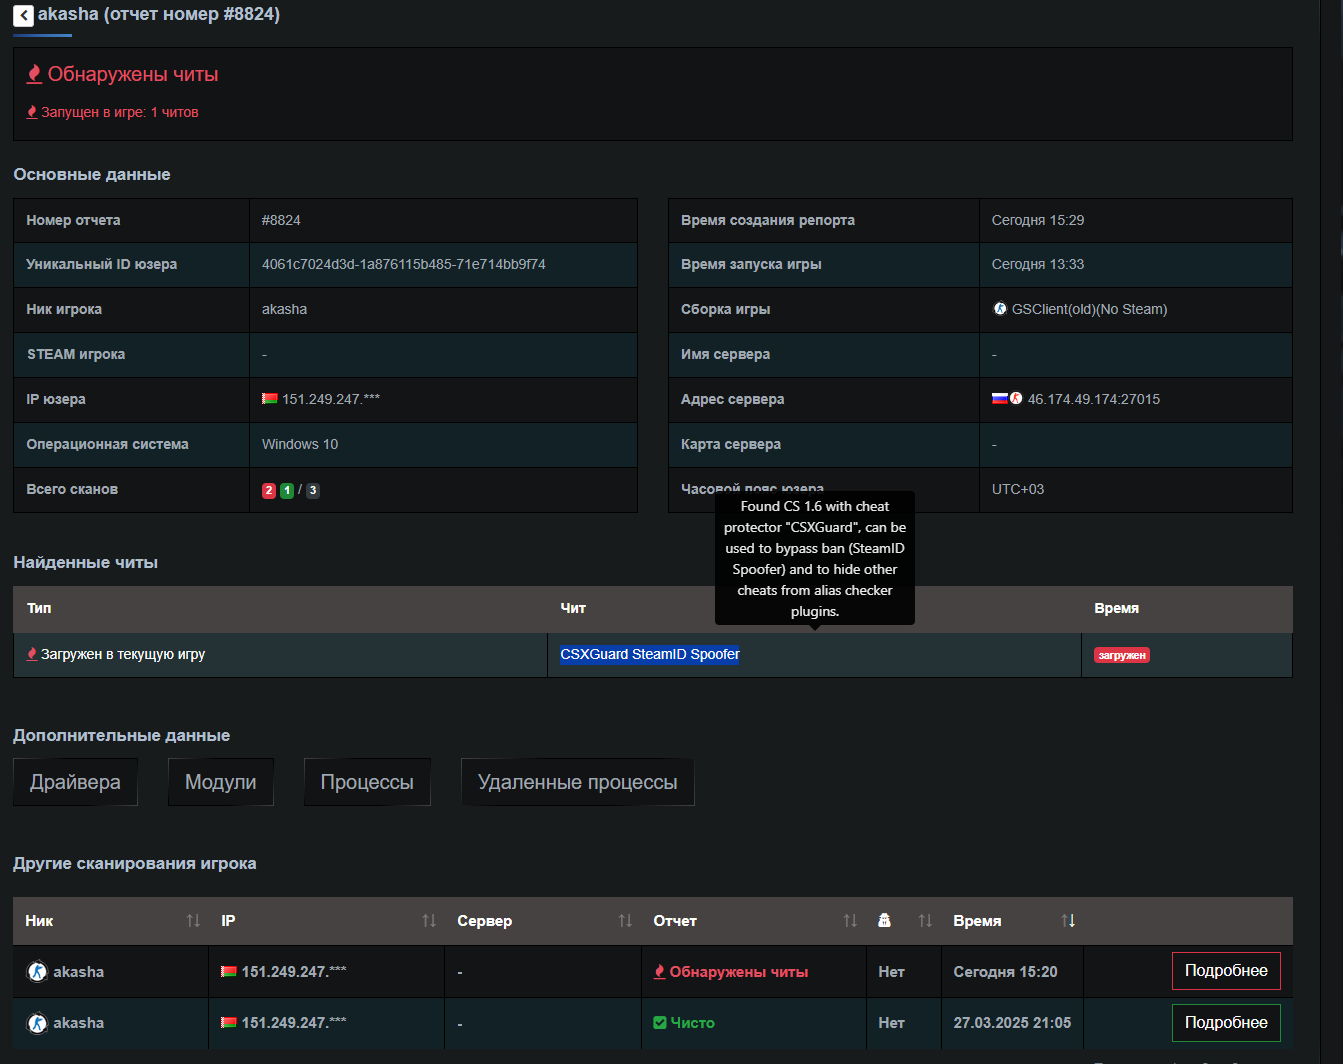The width and height of the screenshot is (1343, 1064).
Task: Click the 'CSXGuard SteamID Spoofer' cheat name
Action: [x=650, y=654]
